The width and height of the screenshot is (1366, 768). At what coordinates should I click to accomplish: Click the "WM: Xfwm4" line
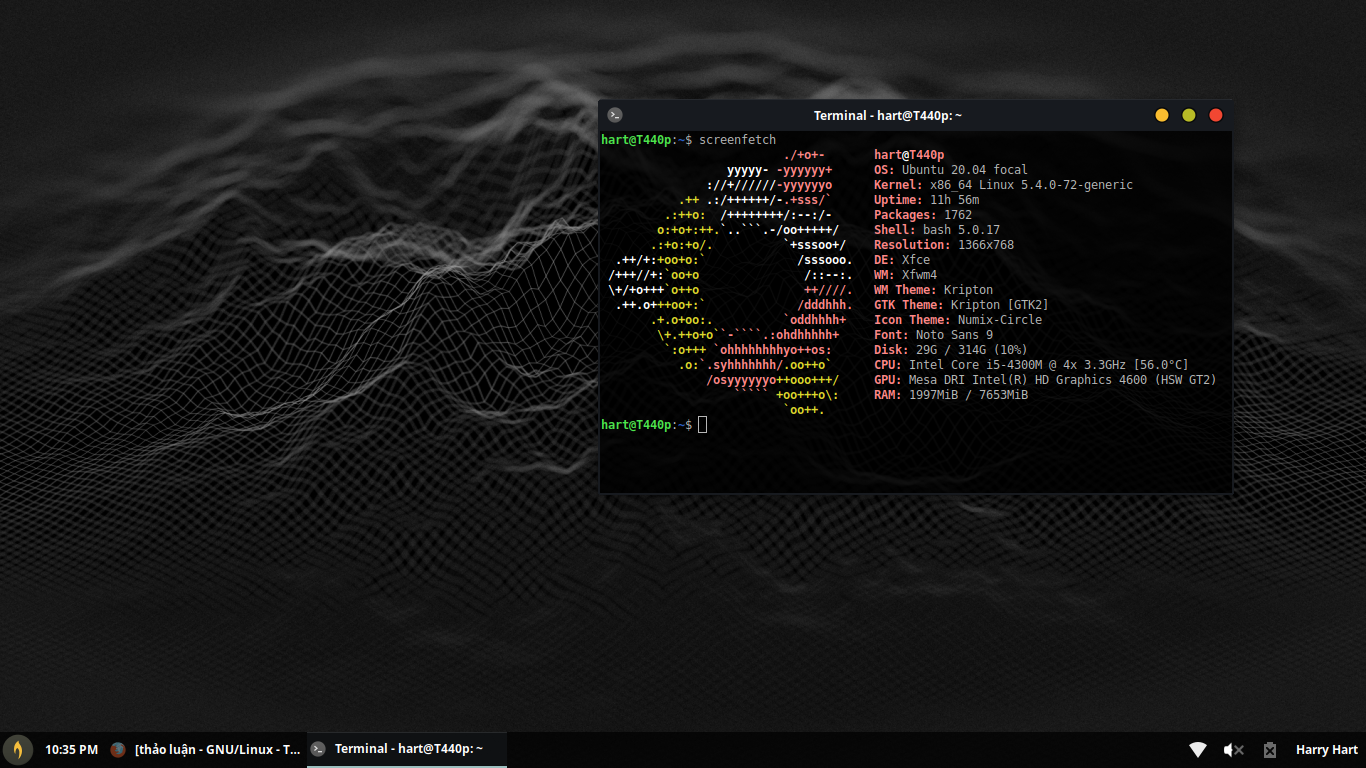coord(905,275)
